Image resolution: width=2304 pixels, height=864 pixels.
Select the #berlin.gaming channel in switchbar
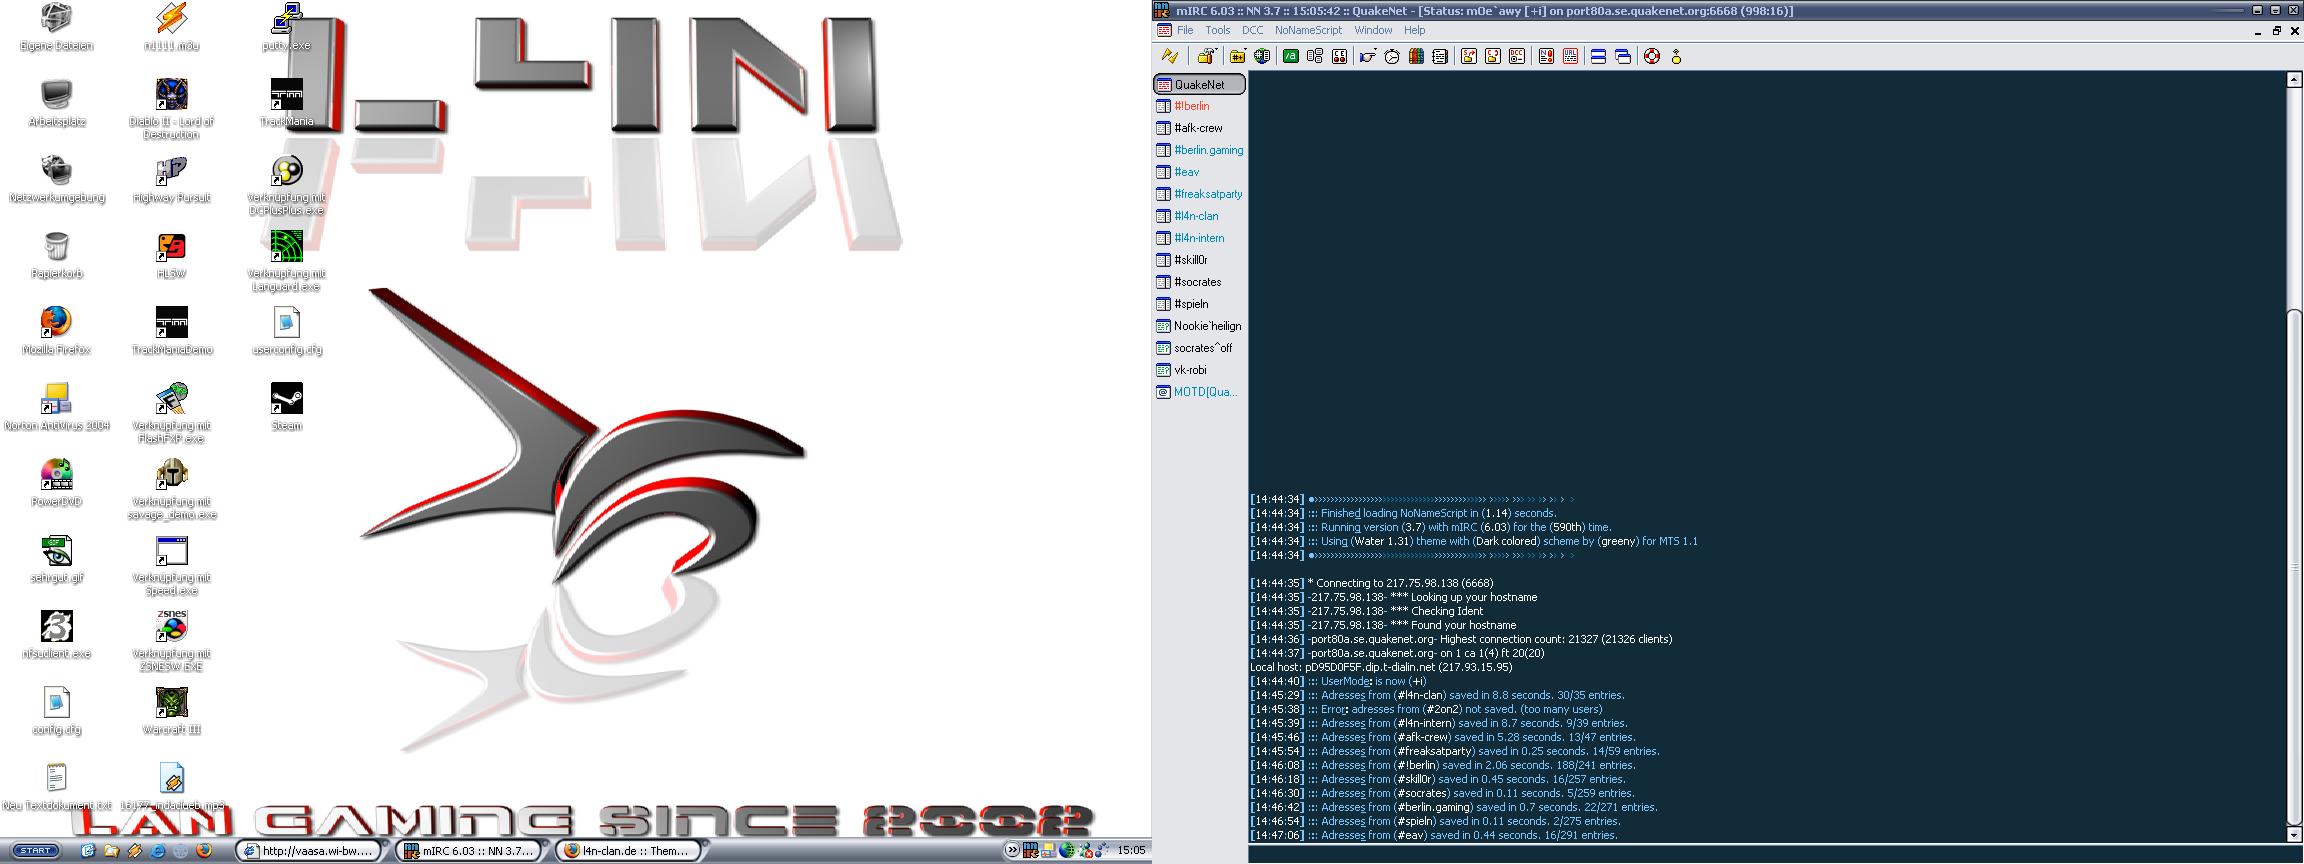1208,150
